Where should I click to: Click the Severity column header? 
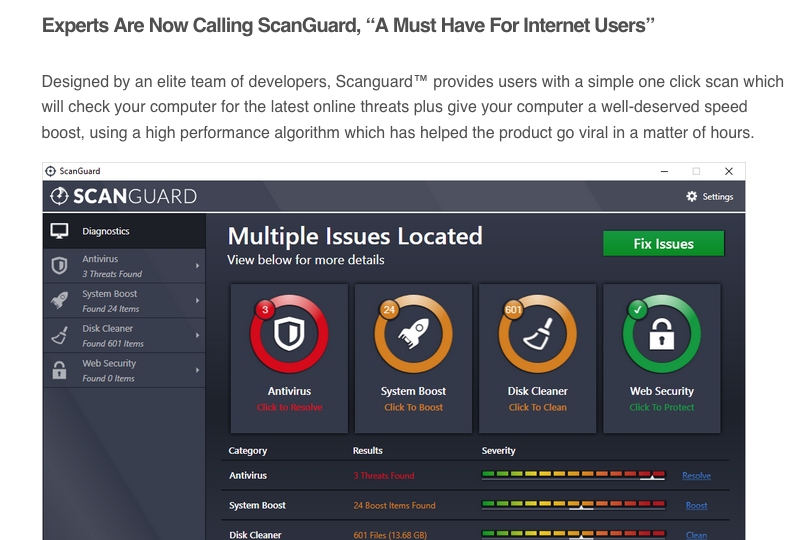[x=499, y=451]
